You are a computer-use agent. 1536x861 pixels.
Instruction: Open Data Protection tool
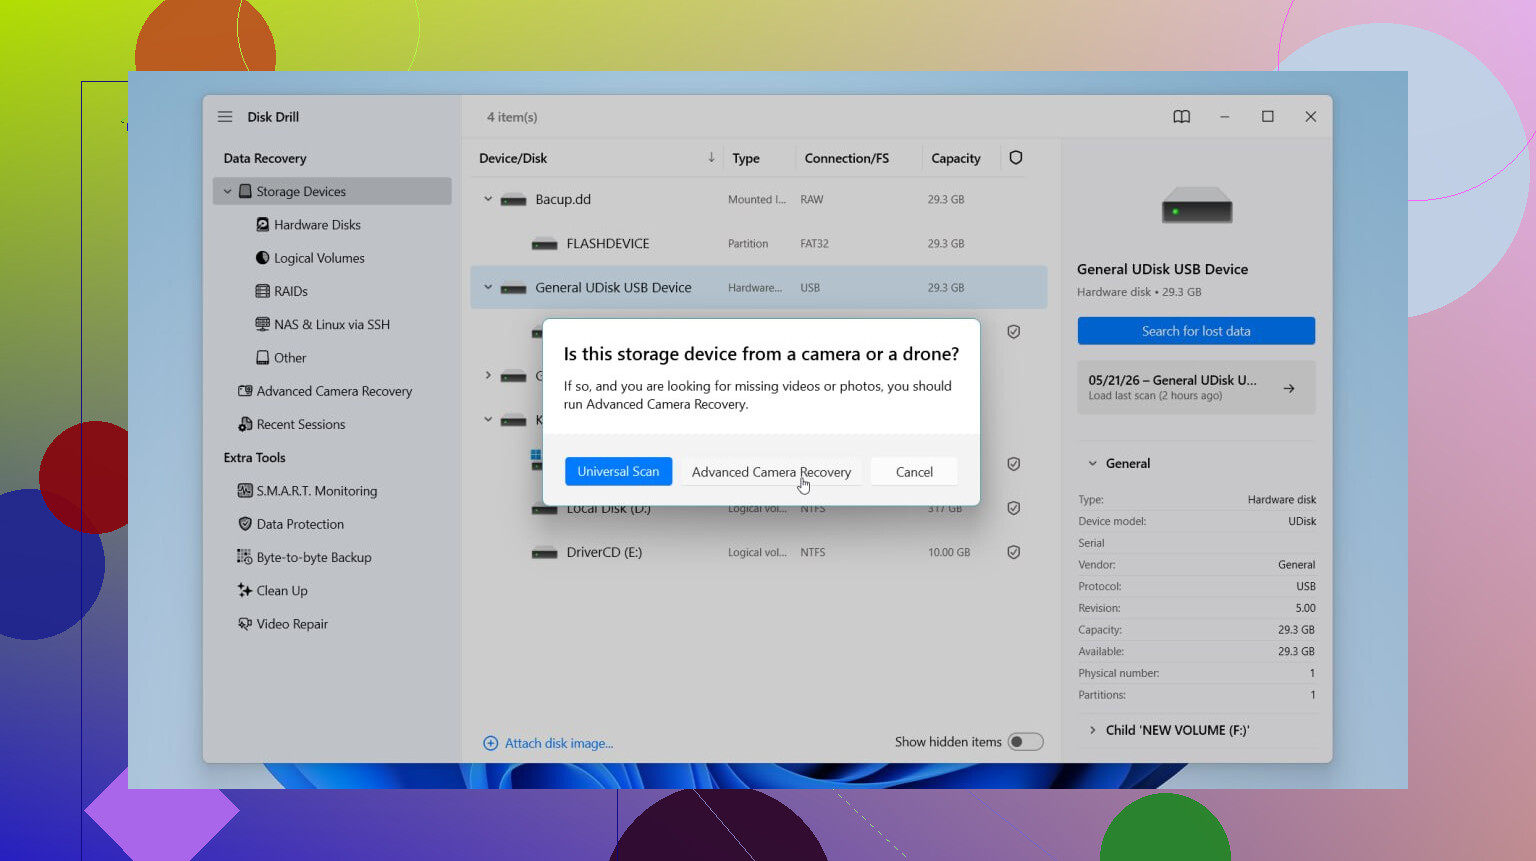click(x=300, y=524)
